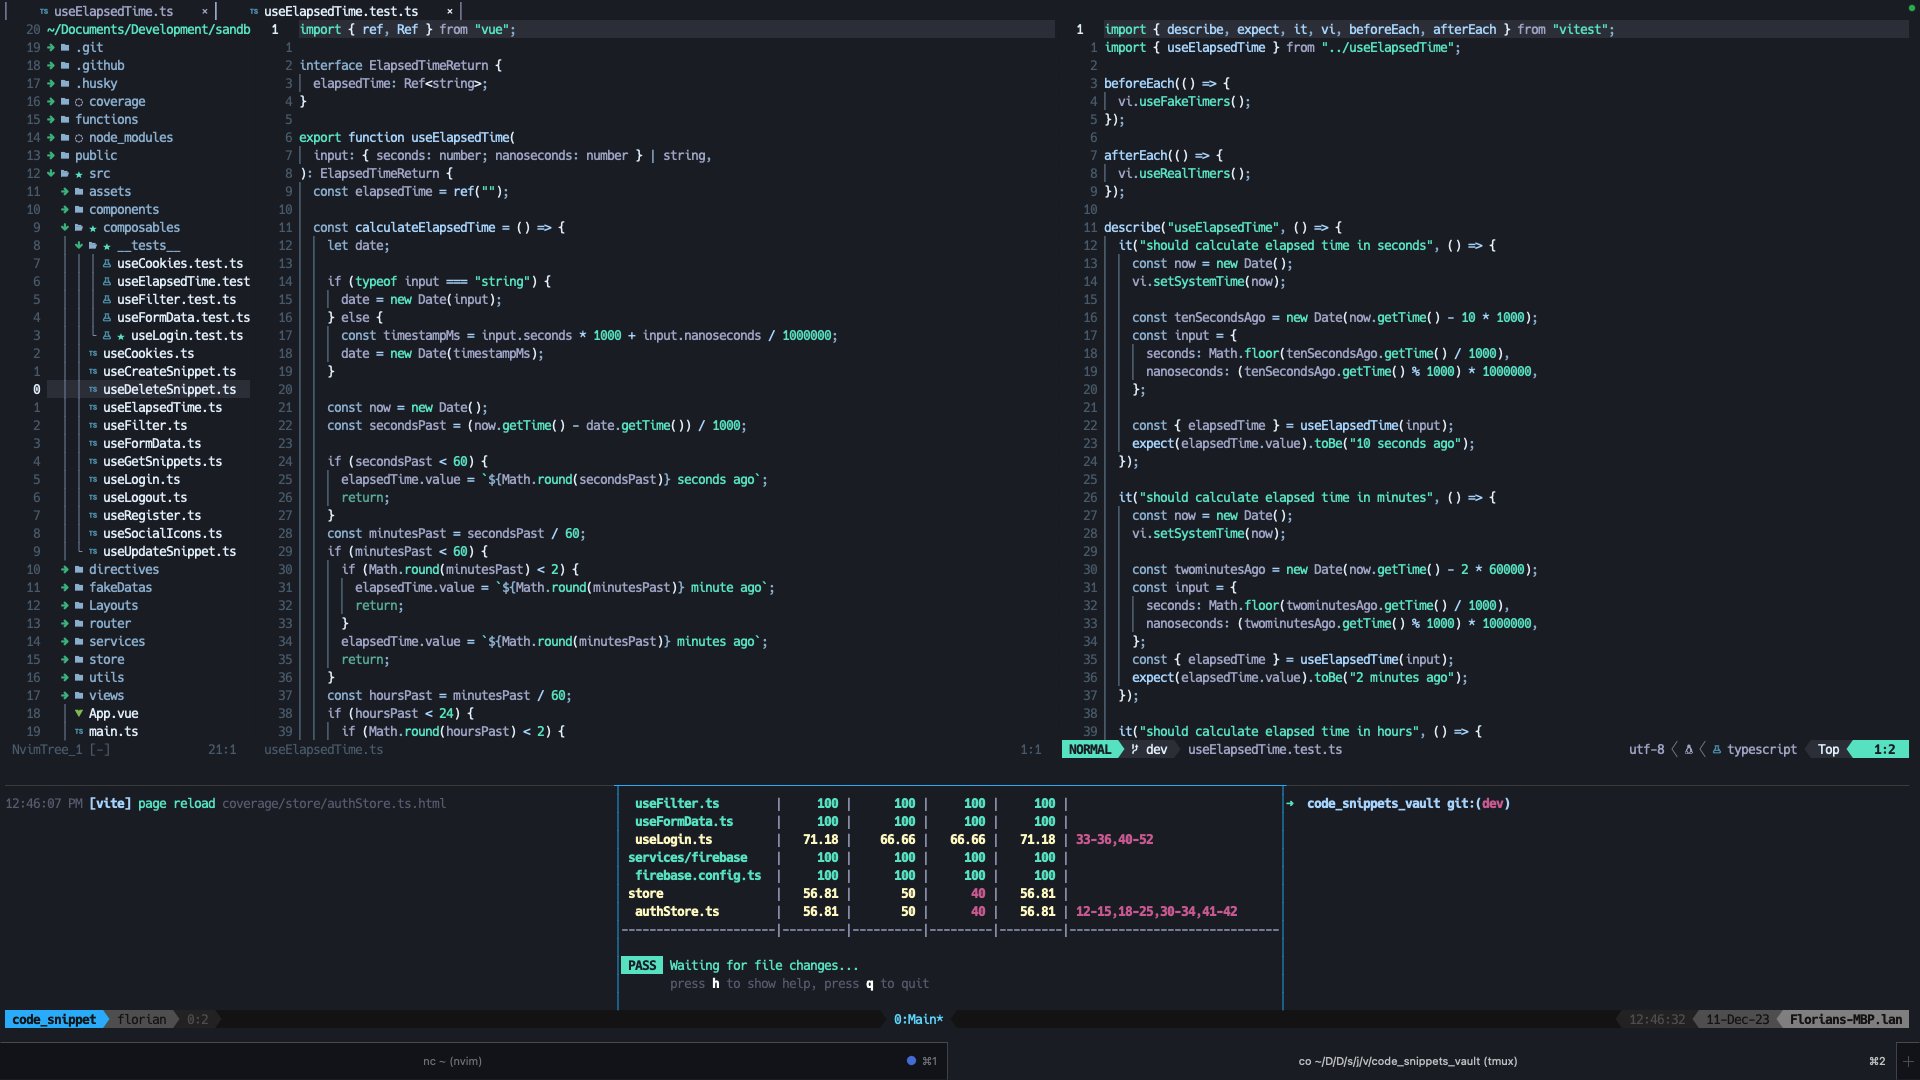Switch to the useElapsedTime.ts buffer tab

pos(112,12)
